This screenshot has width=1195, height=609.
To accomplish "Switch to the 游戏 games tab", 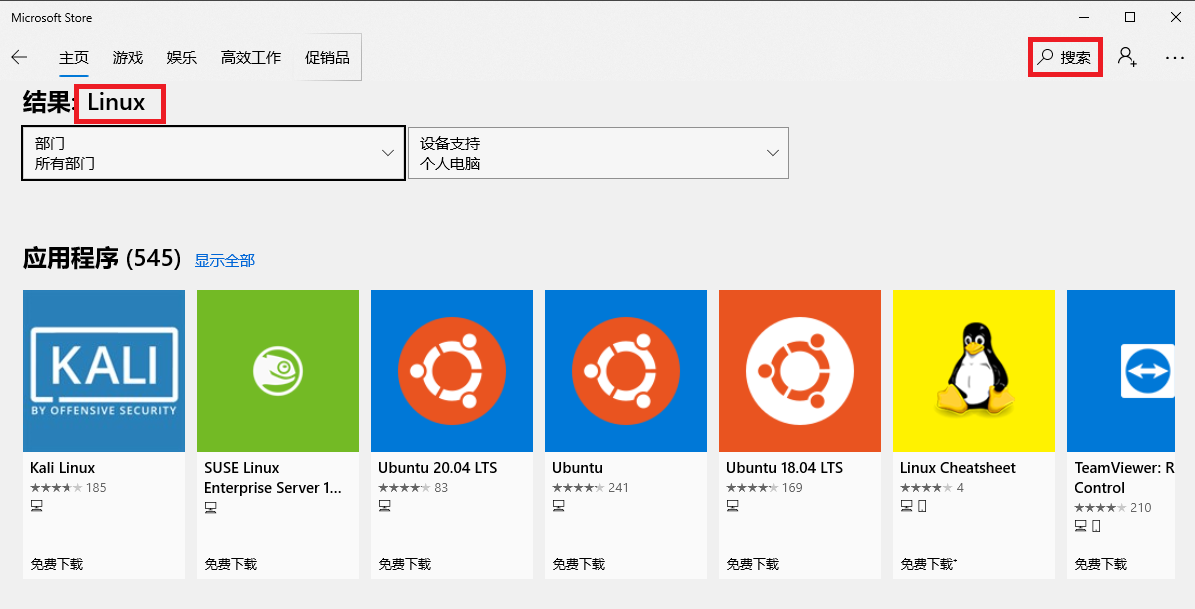I will click(x=127, y=57).
